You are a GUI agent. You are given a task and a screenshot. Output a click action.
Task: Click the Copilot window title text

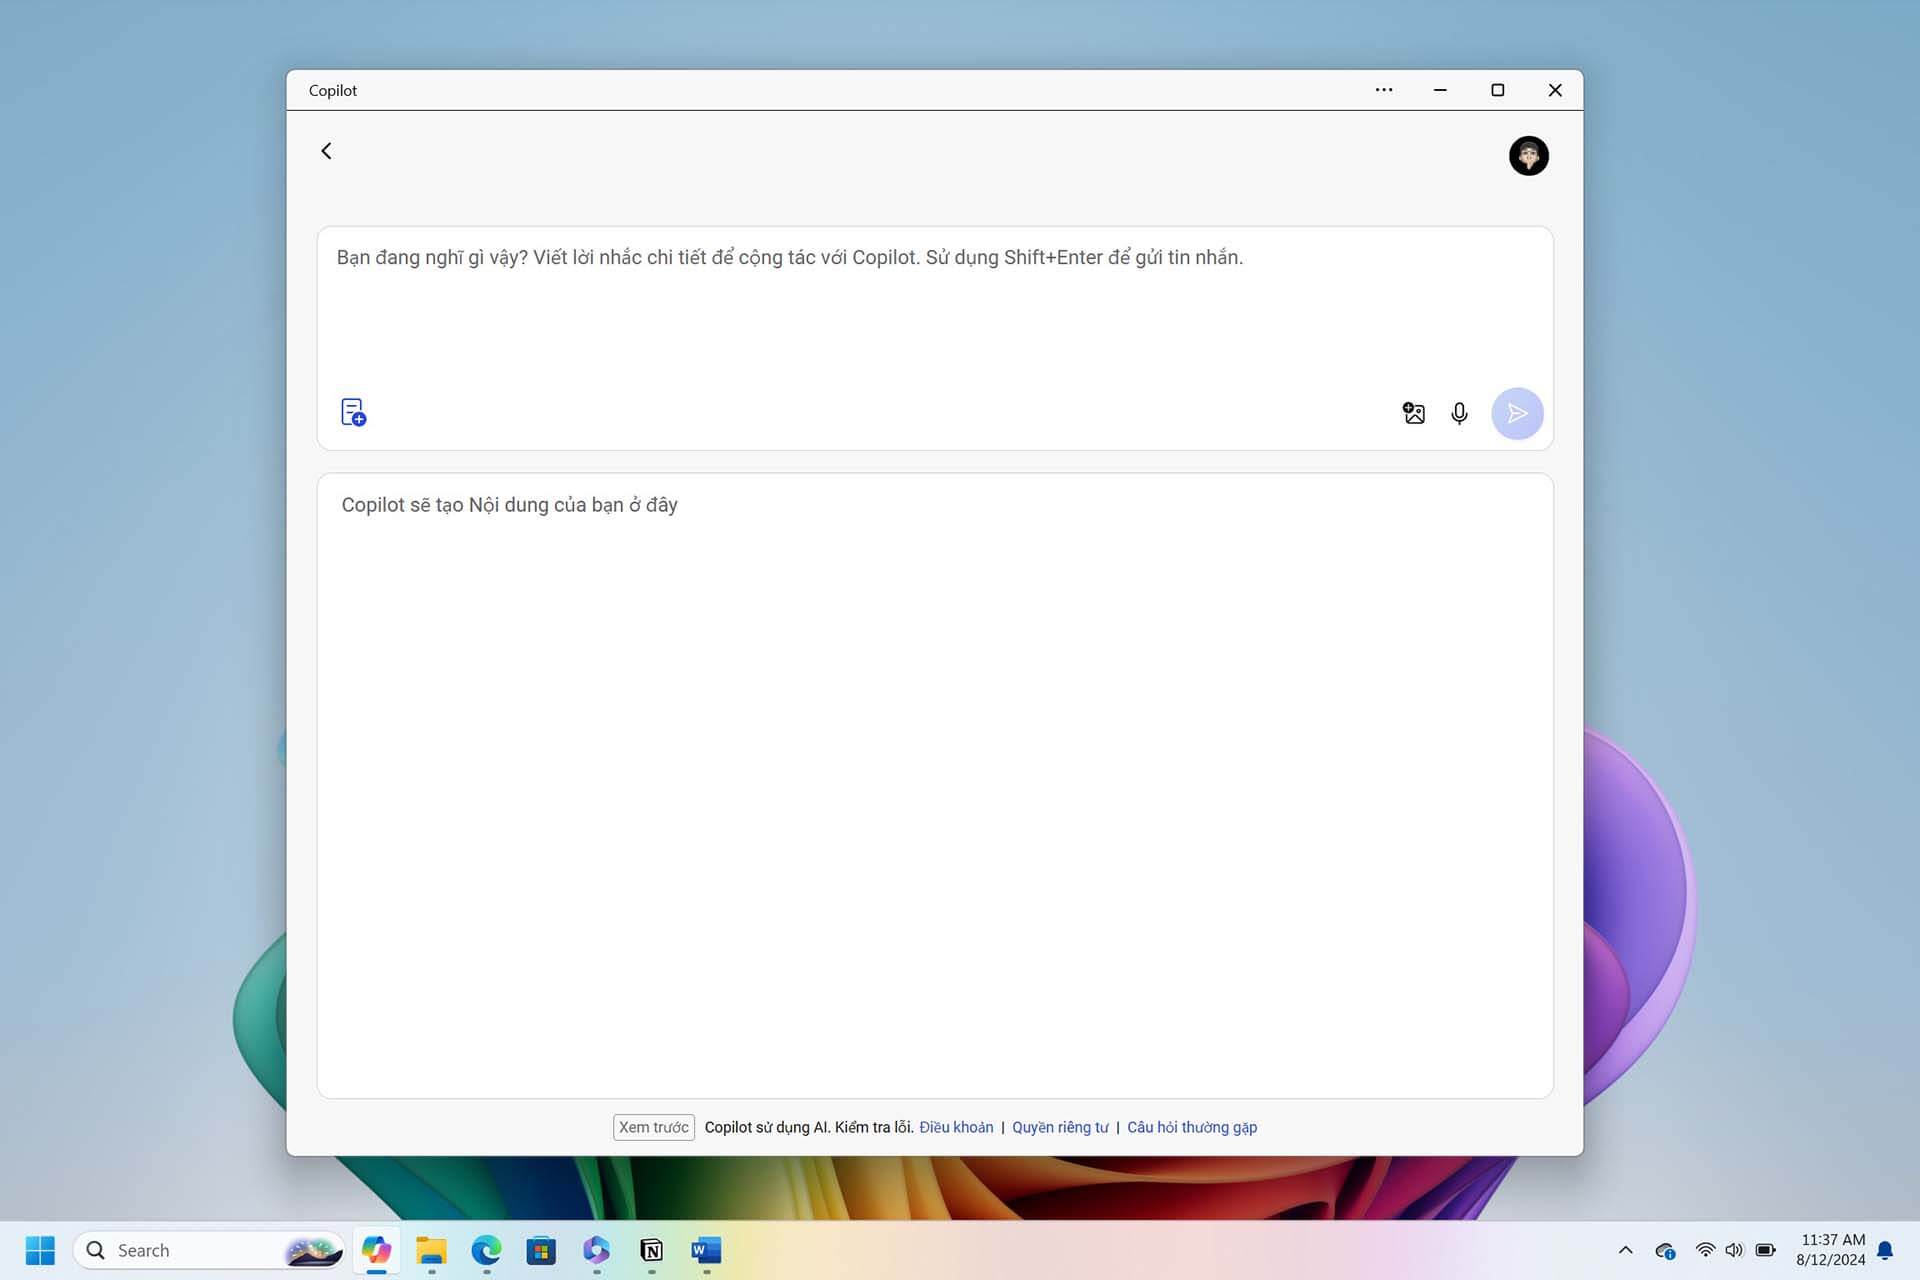coord(333,90)
